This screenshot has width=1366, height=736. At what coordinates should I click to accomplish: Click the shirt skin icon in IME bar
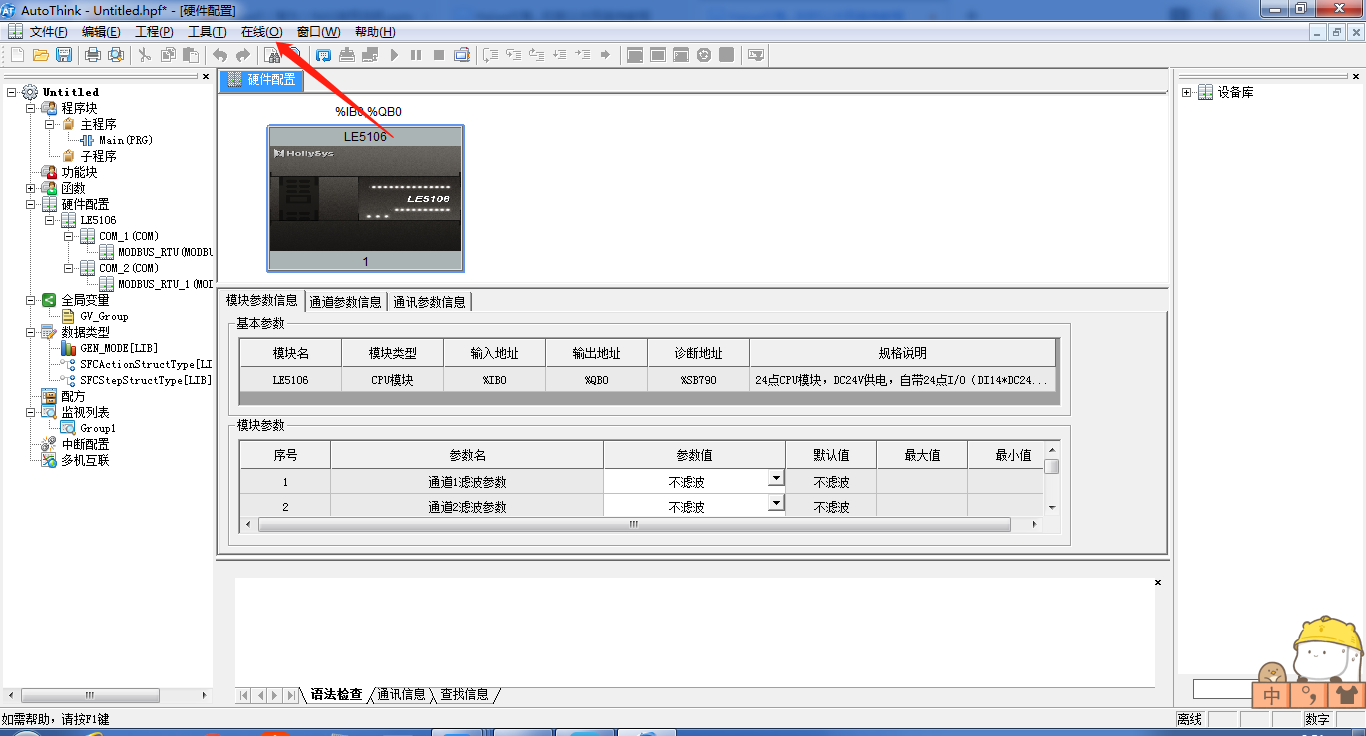click(x=1345, y=695)
